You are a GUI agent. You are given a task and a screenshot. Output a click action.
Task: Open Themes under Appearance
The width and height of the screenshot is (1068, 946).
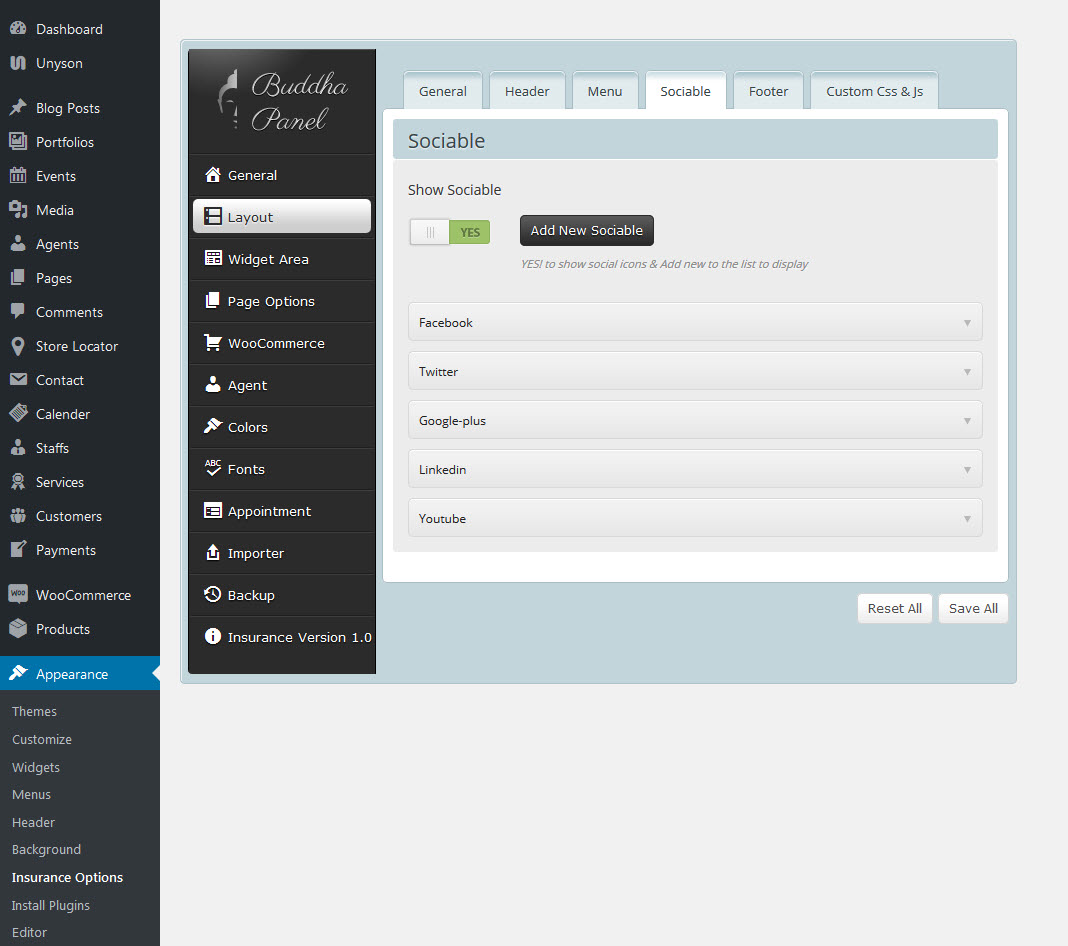click(x=34, y=711)
